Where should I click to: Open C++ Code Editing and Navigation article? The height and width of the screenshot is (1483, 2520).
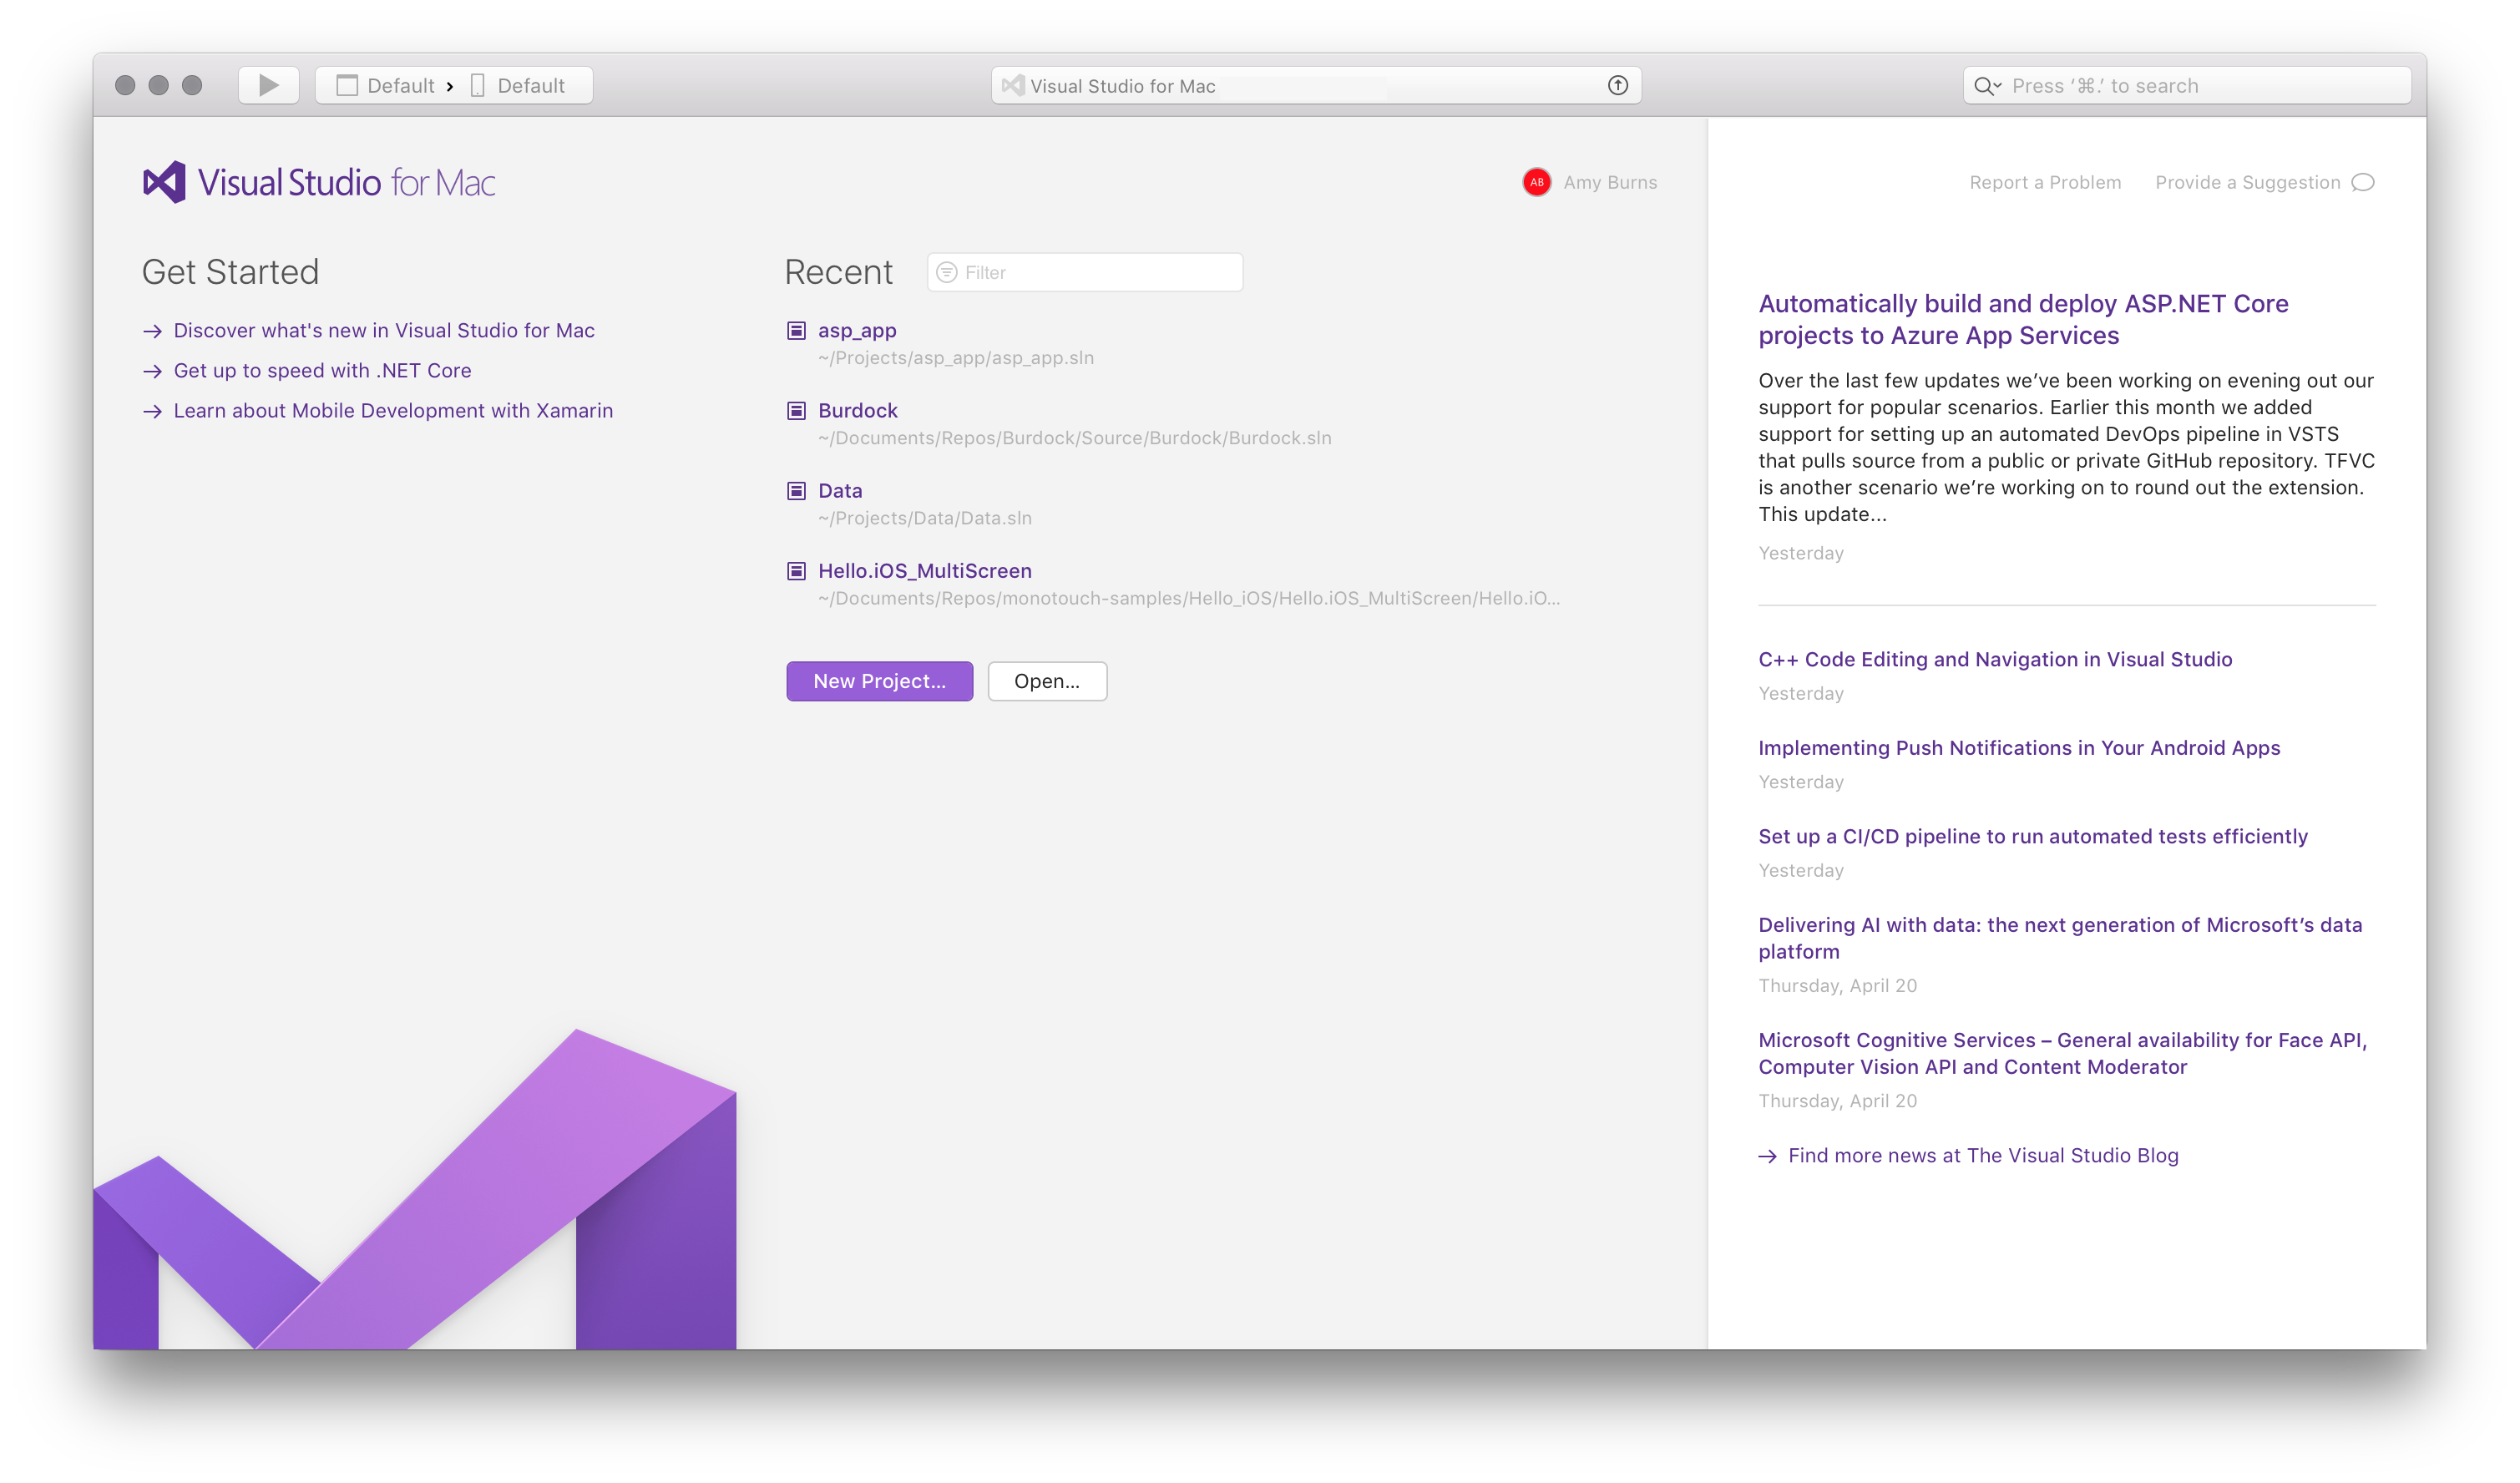(1994, 660)
